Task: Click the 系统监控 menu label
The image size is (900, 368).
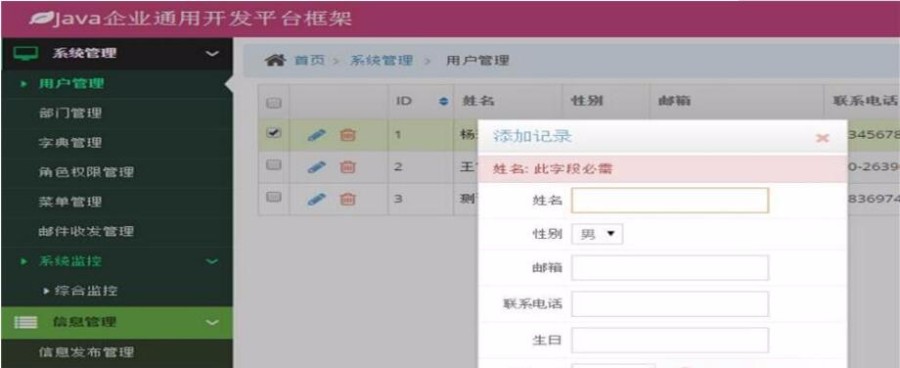Action: click(x=71, y=262)
